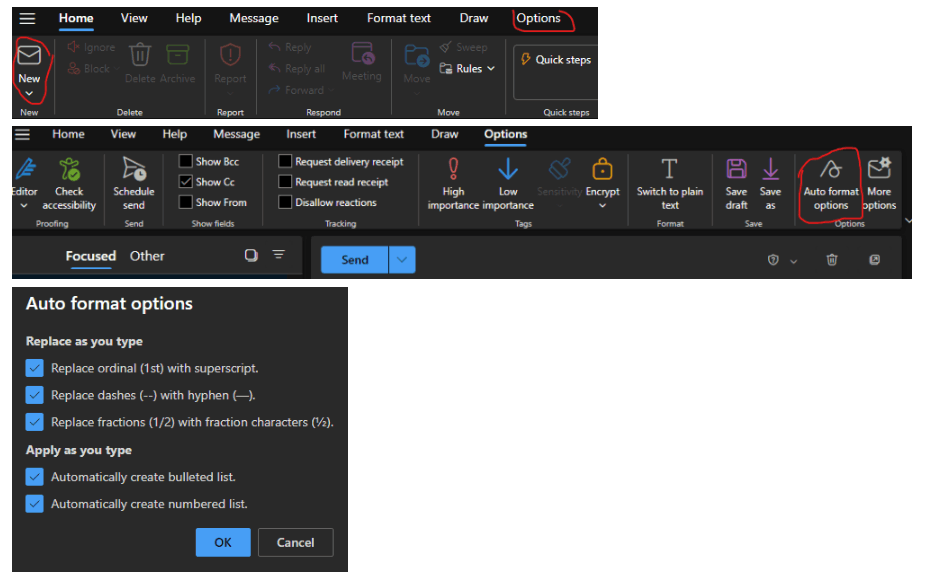Image resolution: width=947 pixels, height=578 pixels.
Task: Mark the email as Low importance
Action: 508,183
